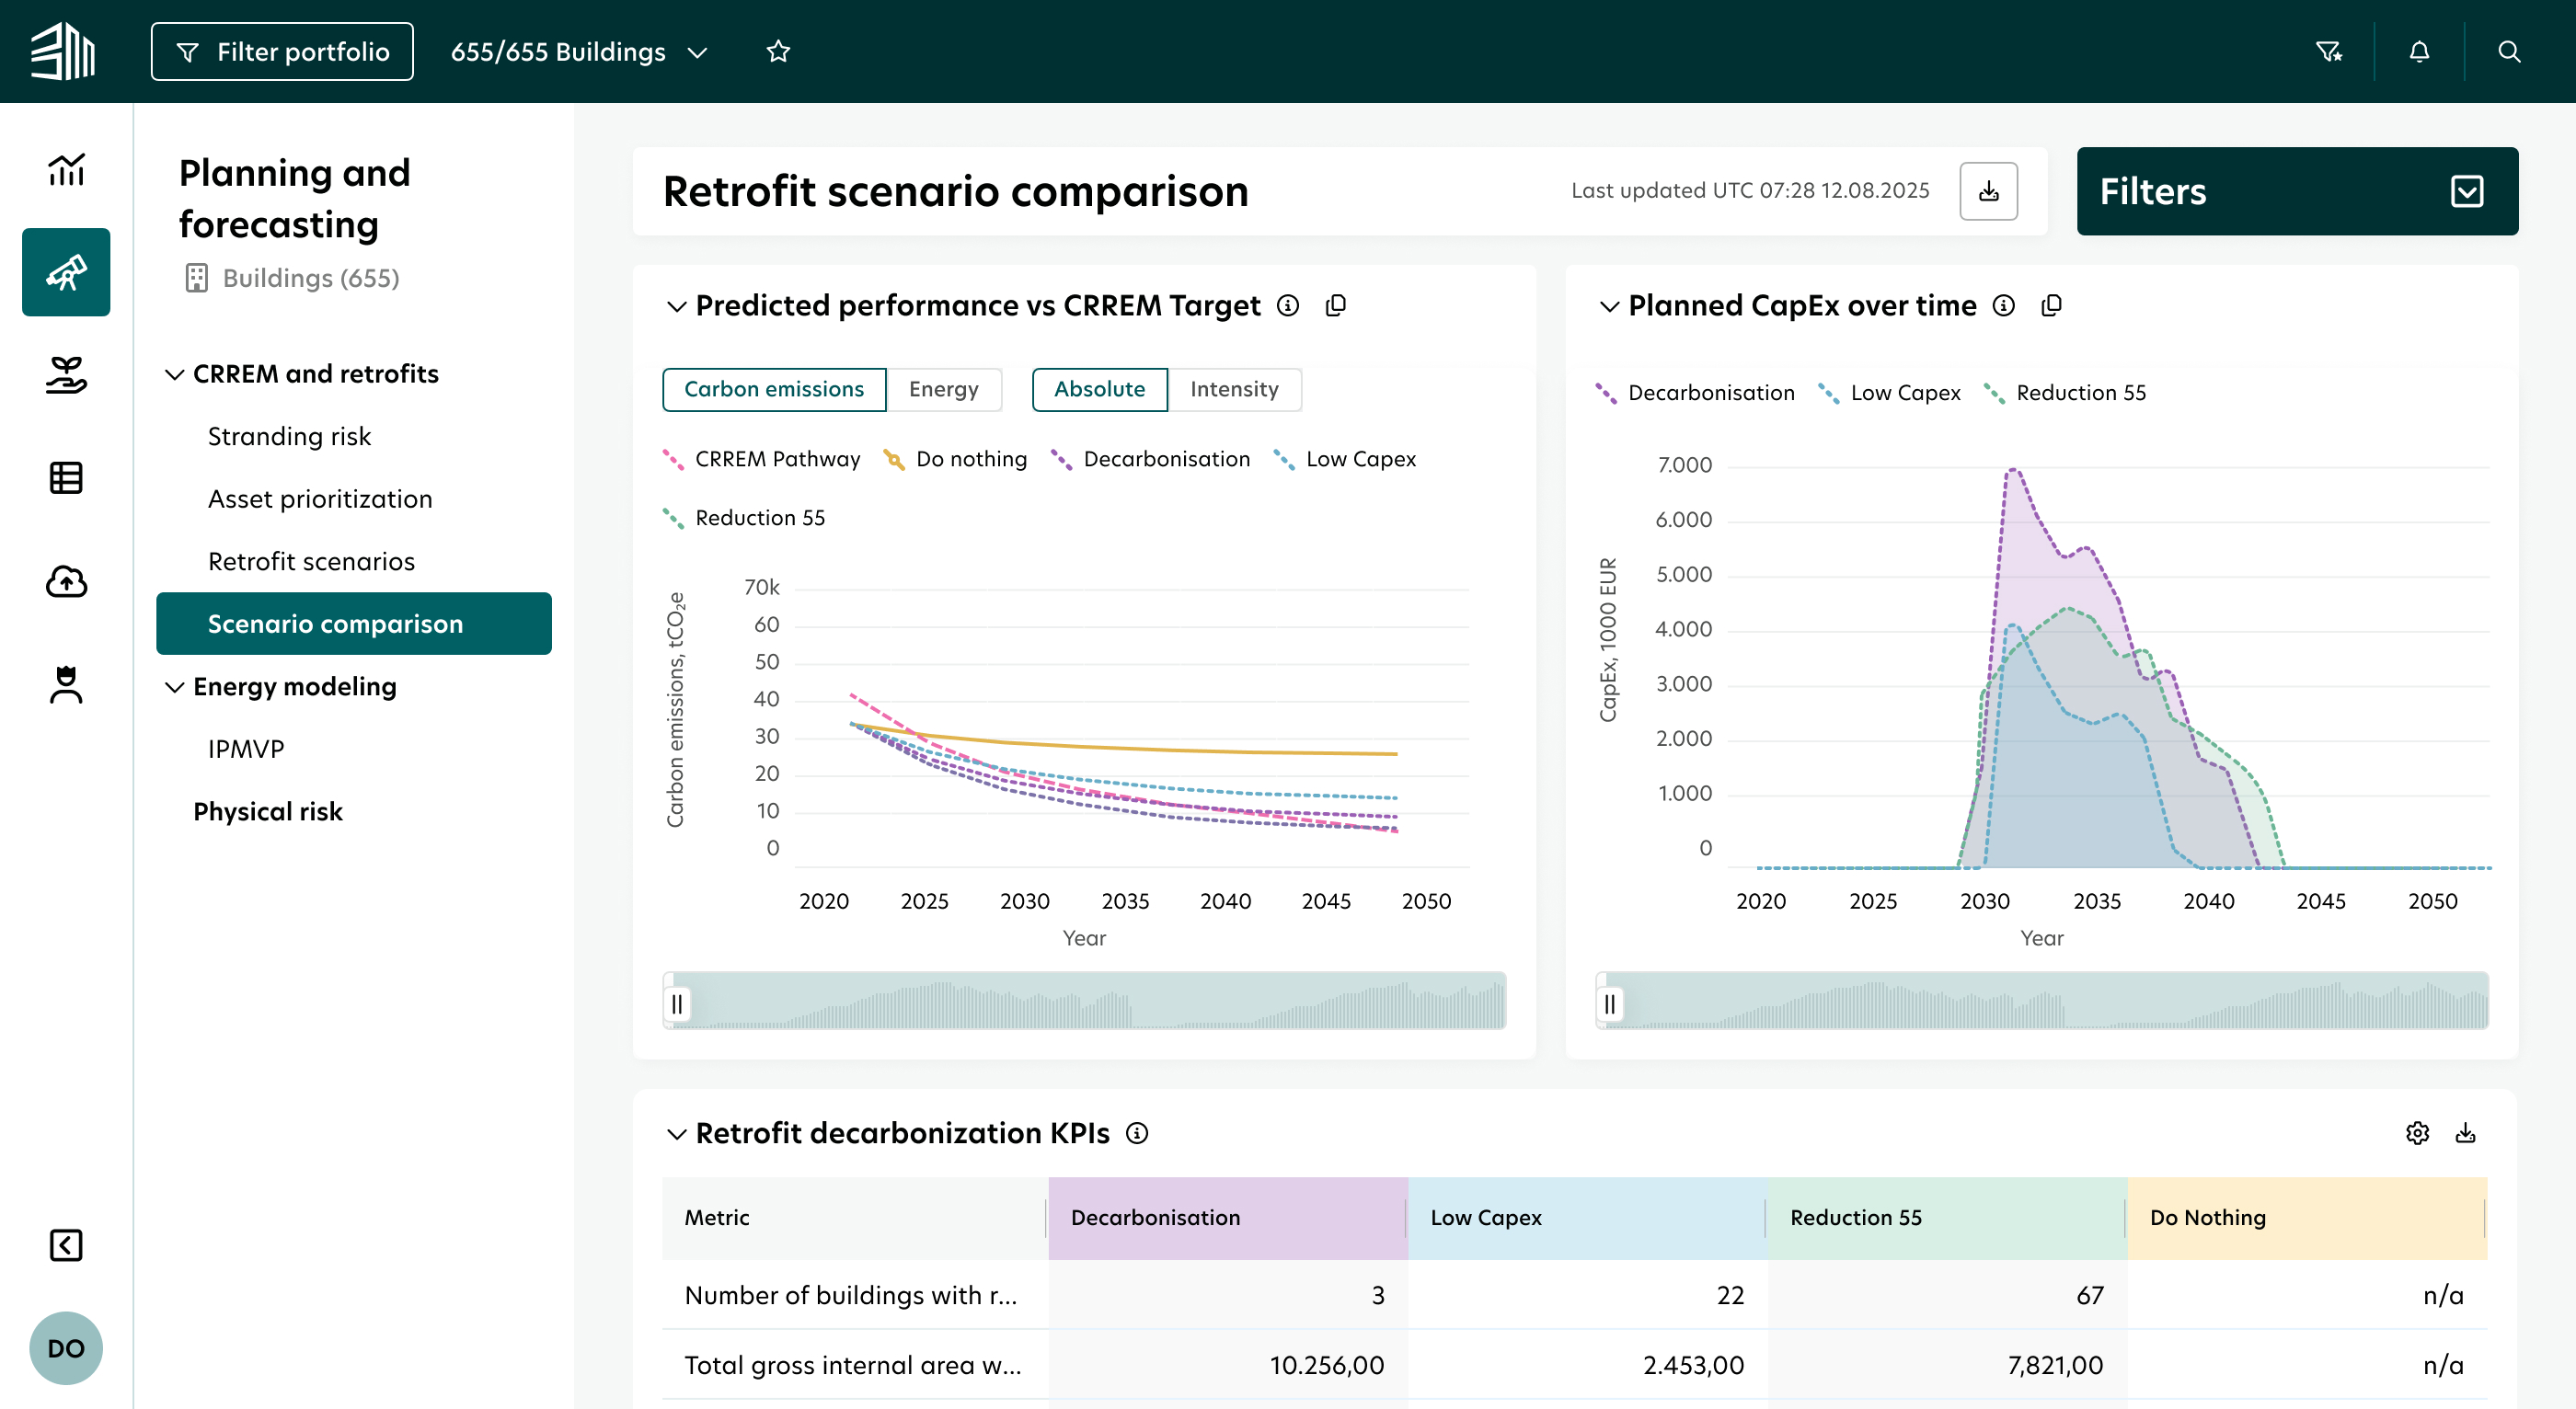Download the Retrofit scenario comparison report
This screenshot has height=1409, width=2576.
(1988, 191)
